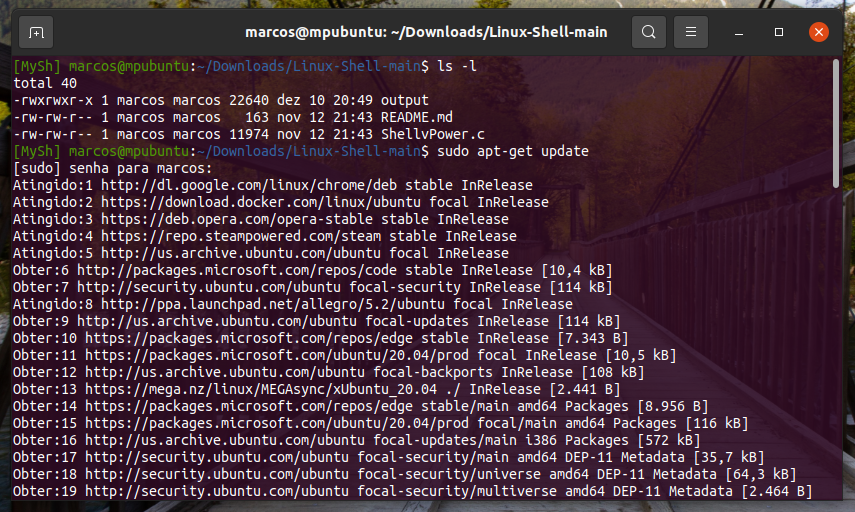The image size is (855, 512).
Task: Click the Obter:17 focal-security/main line
Action: 389,457
